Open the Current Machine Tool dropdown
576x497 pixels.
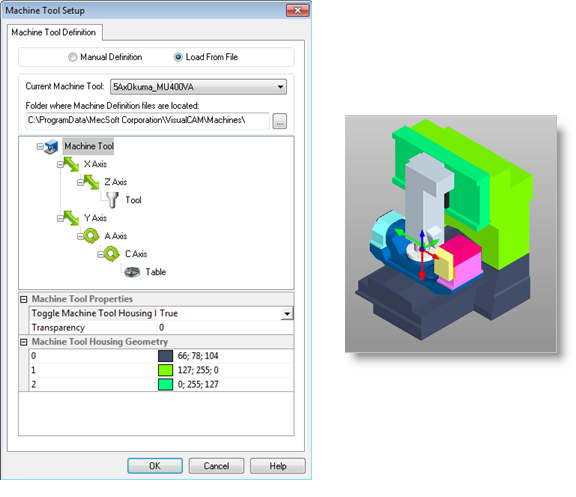(x=198, y=87)
